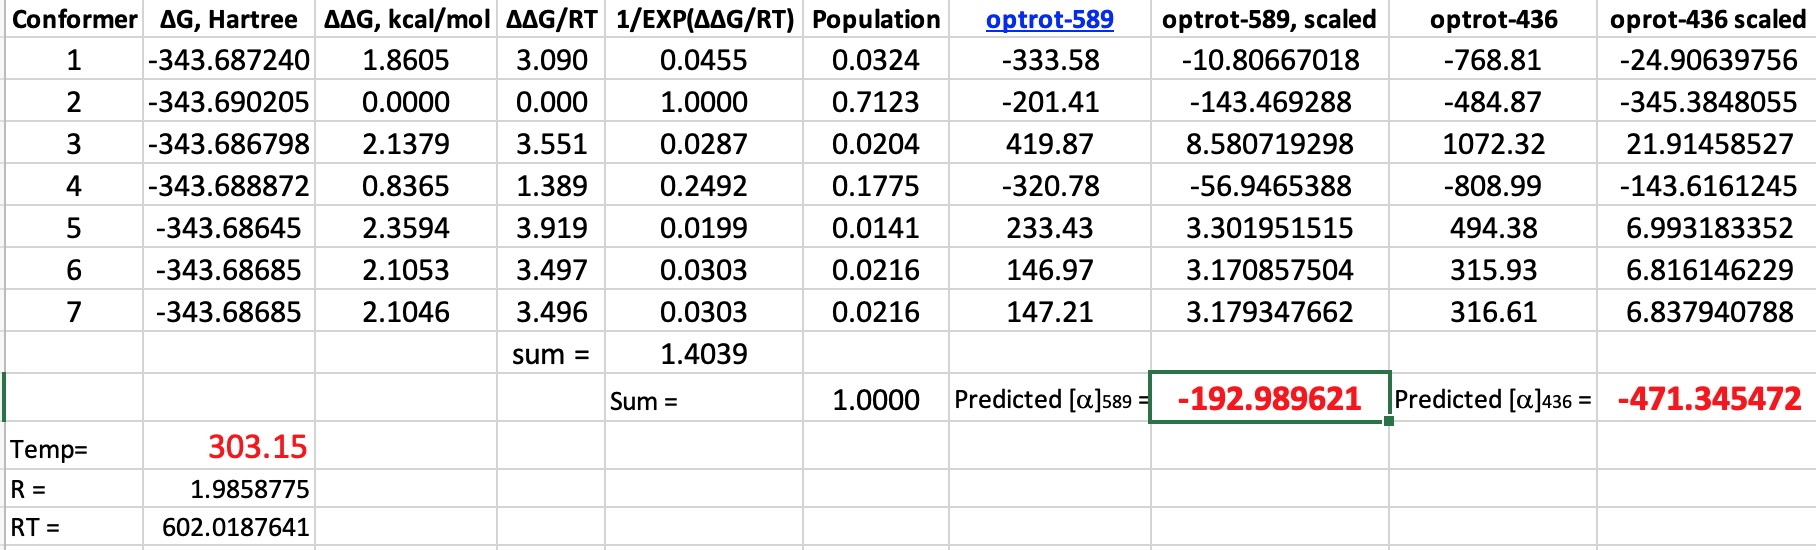
Task: Select the ΔΔG, kcal/mol header cell
Action: coord(406,20)
